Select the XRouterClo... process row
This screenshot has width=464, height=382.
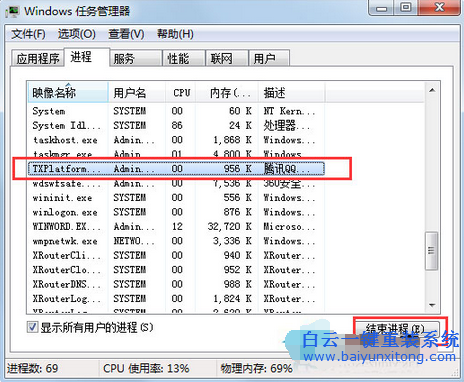tap(176, 270)
